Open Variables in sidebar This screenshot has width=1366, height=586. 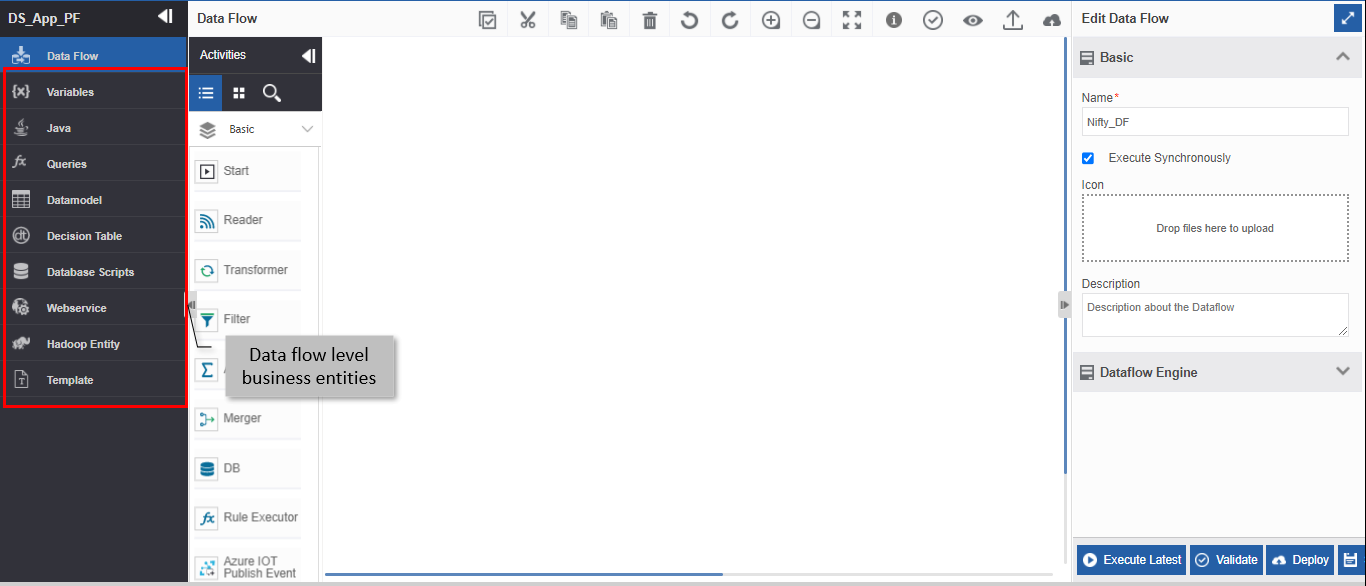coord(94,92)
